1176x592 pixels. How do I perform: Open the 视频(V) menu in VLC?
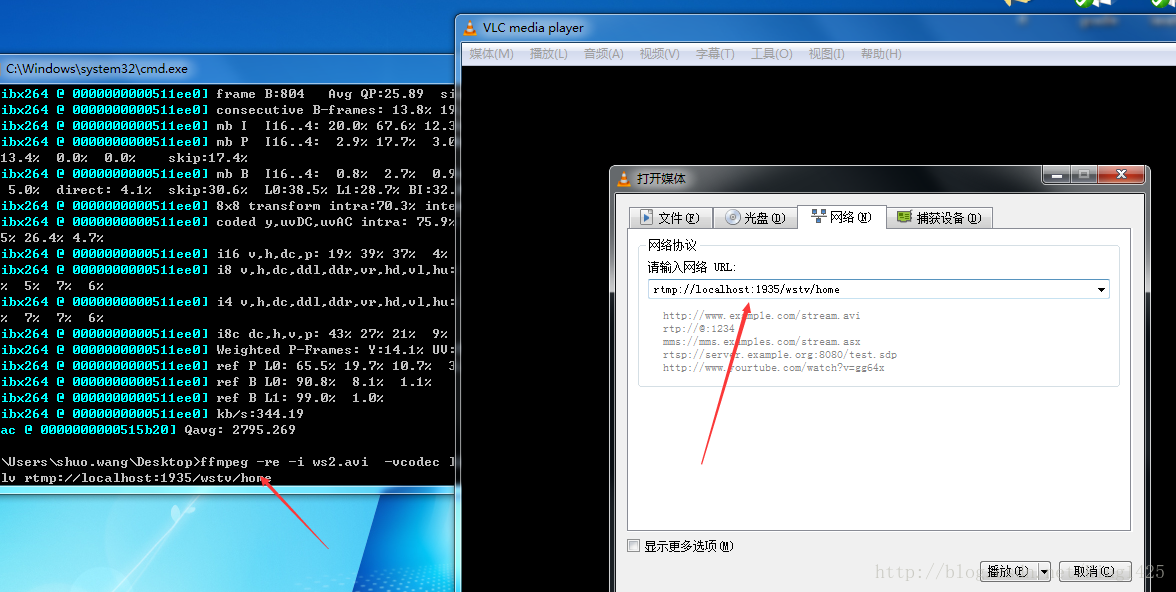tap(659, 53)
